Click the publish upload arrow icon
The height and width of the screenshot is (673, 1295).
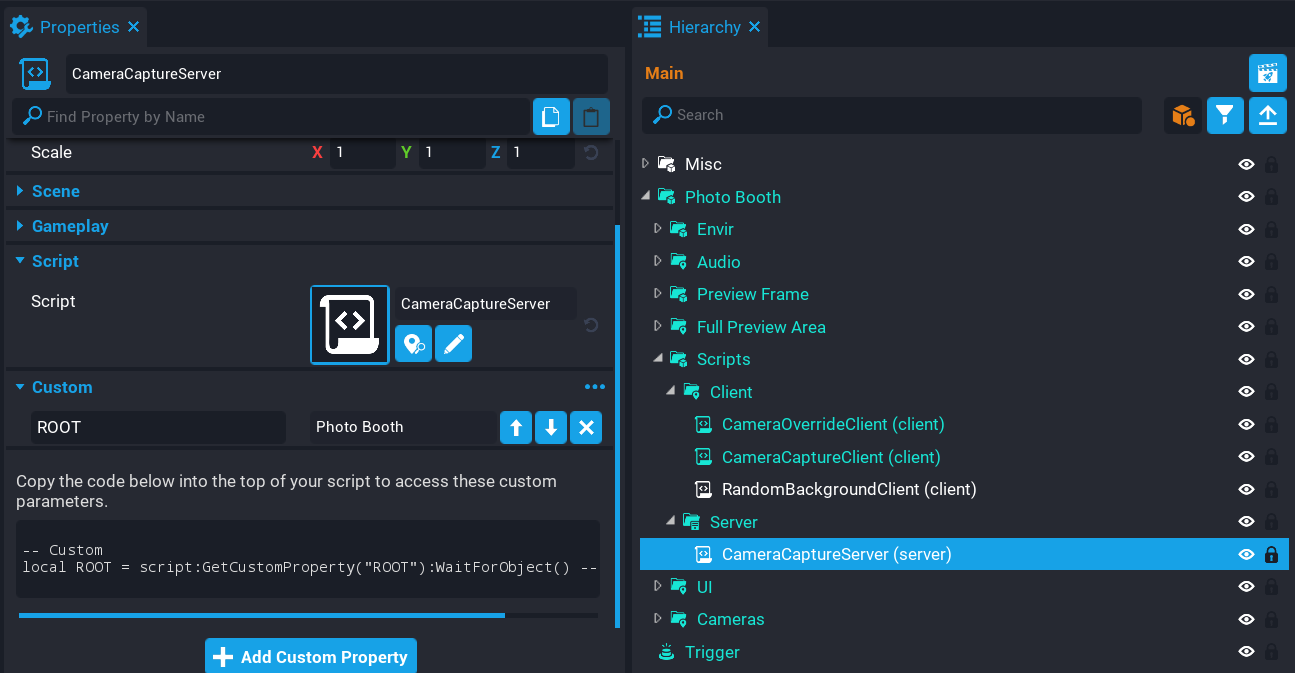1267,115
